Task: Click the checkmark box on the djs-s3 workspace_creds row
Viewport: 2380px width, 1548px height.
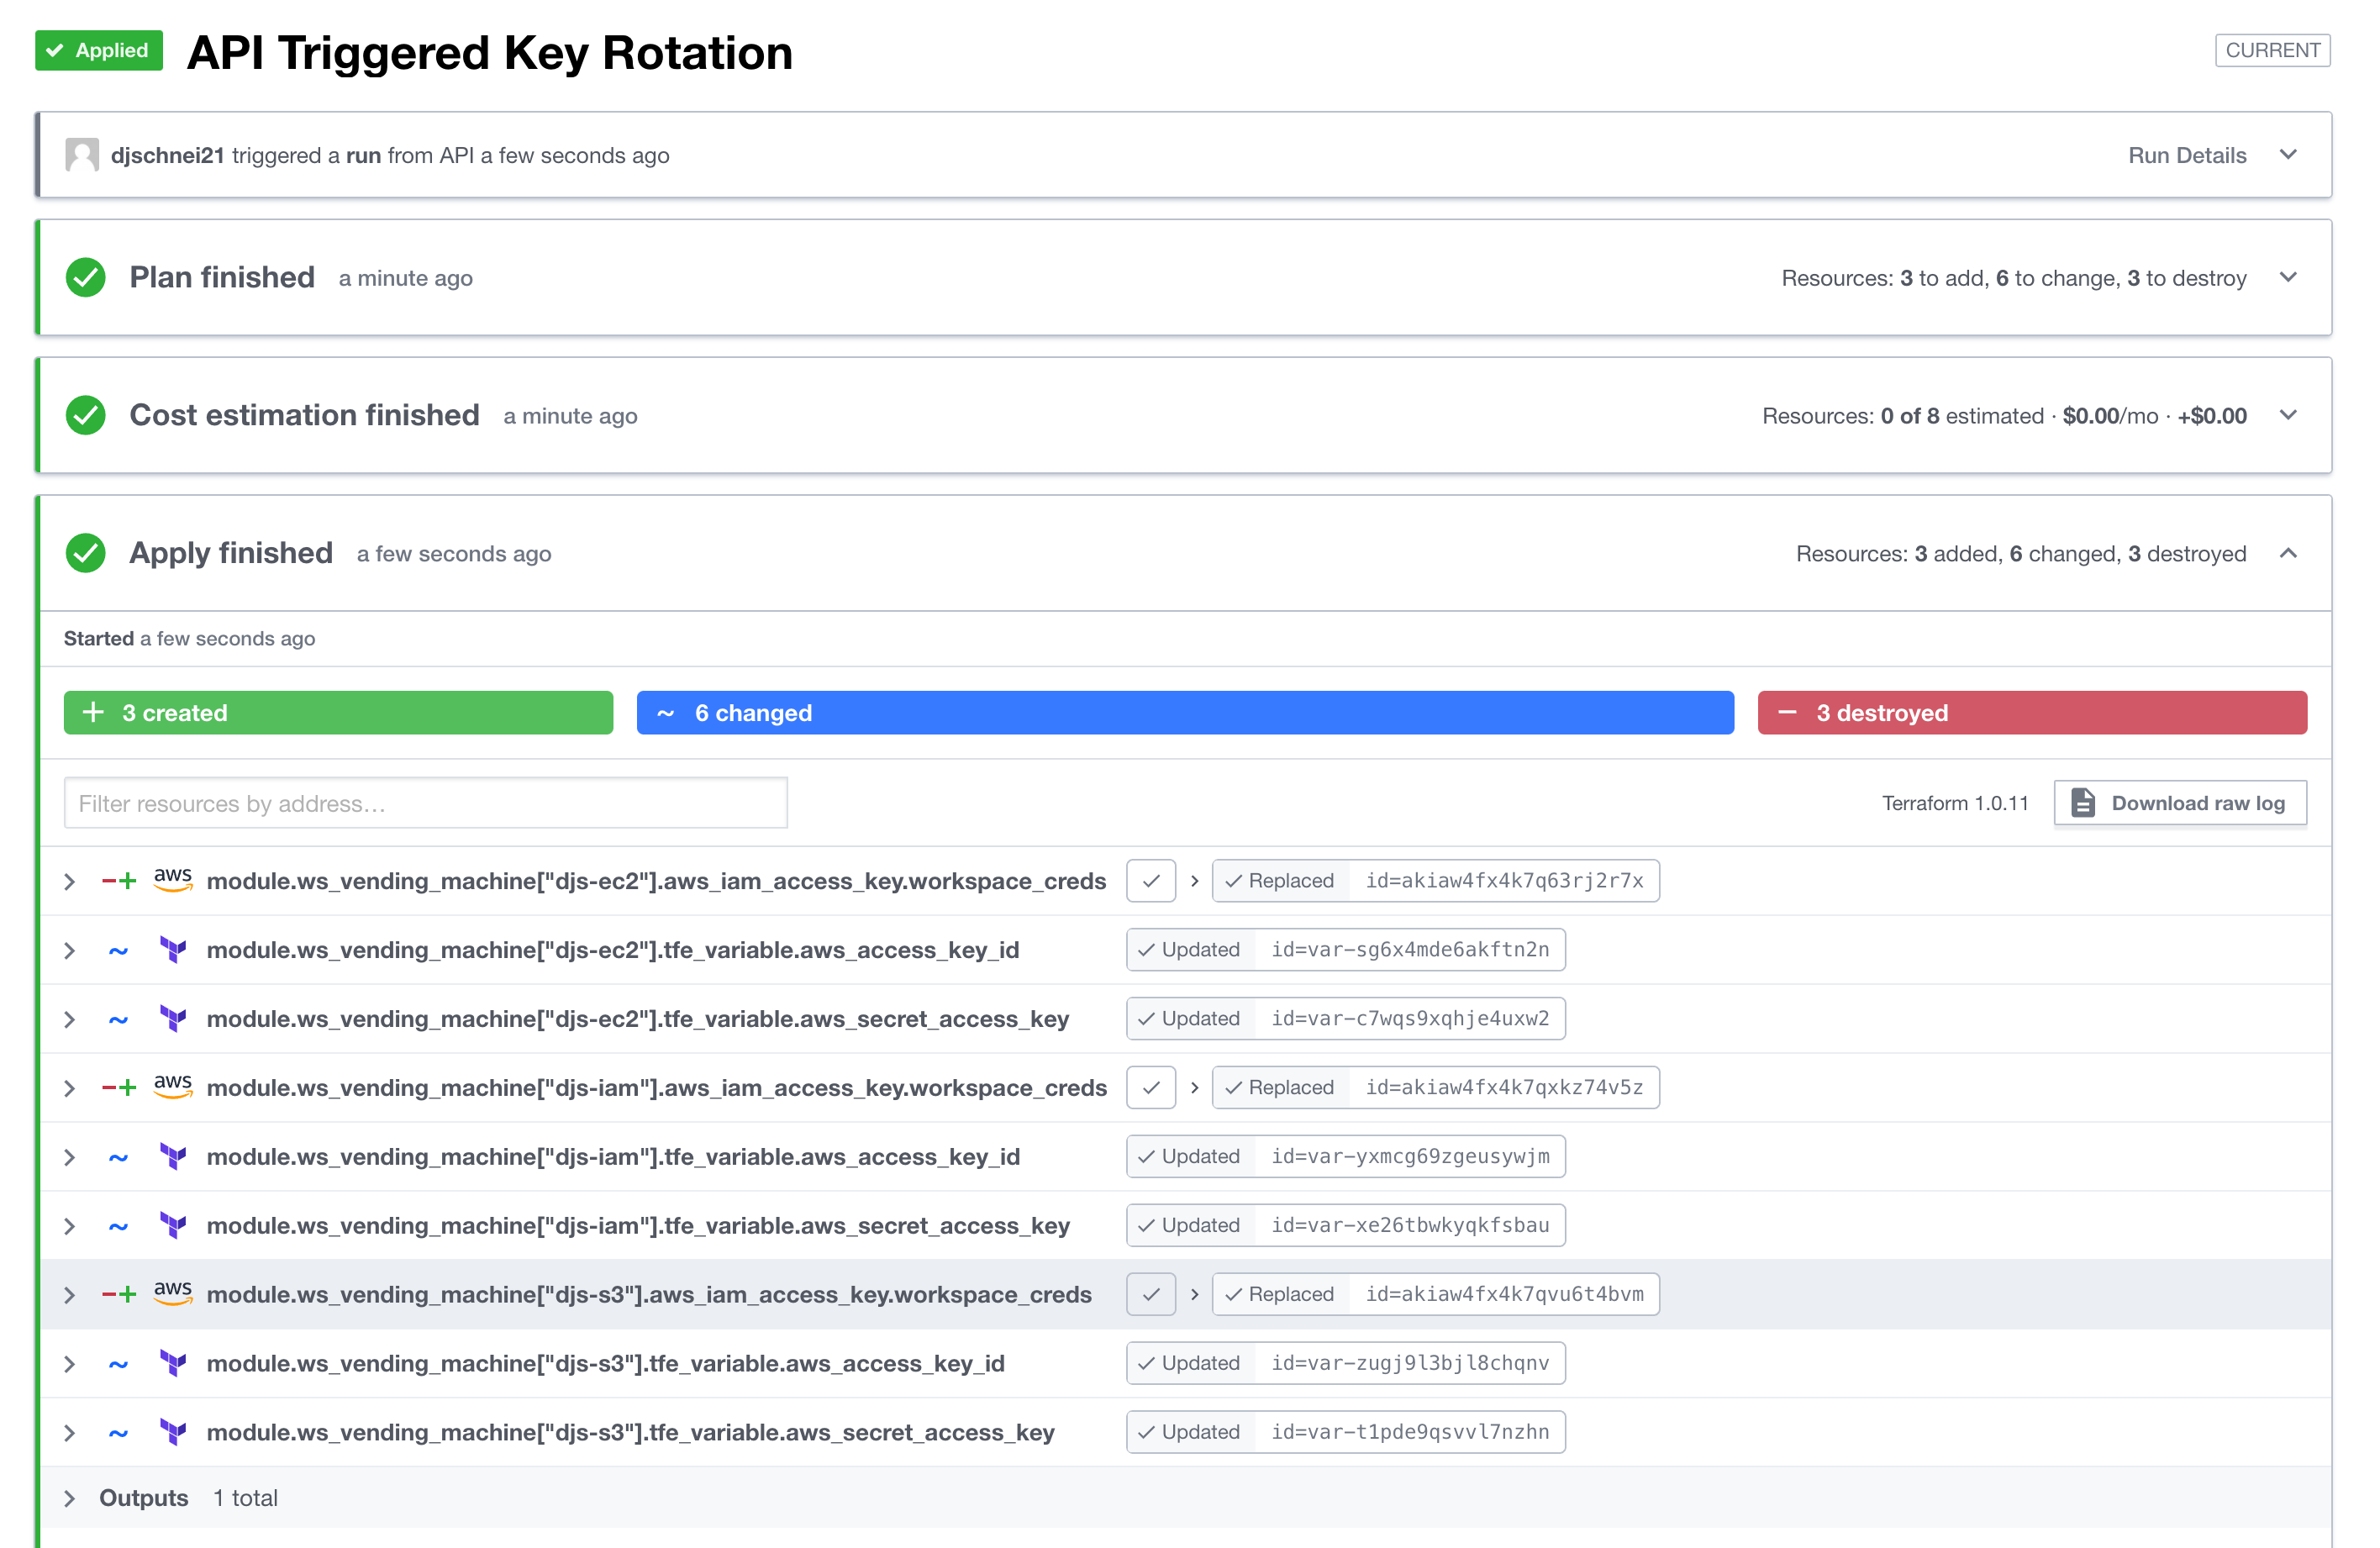Action: coord(1151,1294)
